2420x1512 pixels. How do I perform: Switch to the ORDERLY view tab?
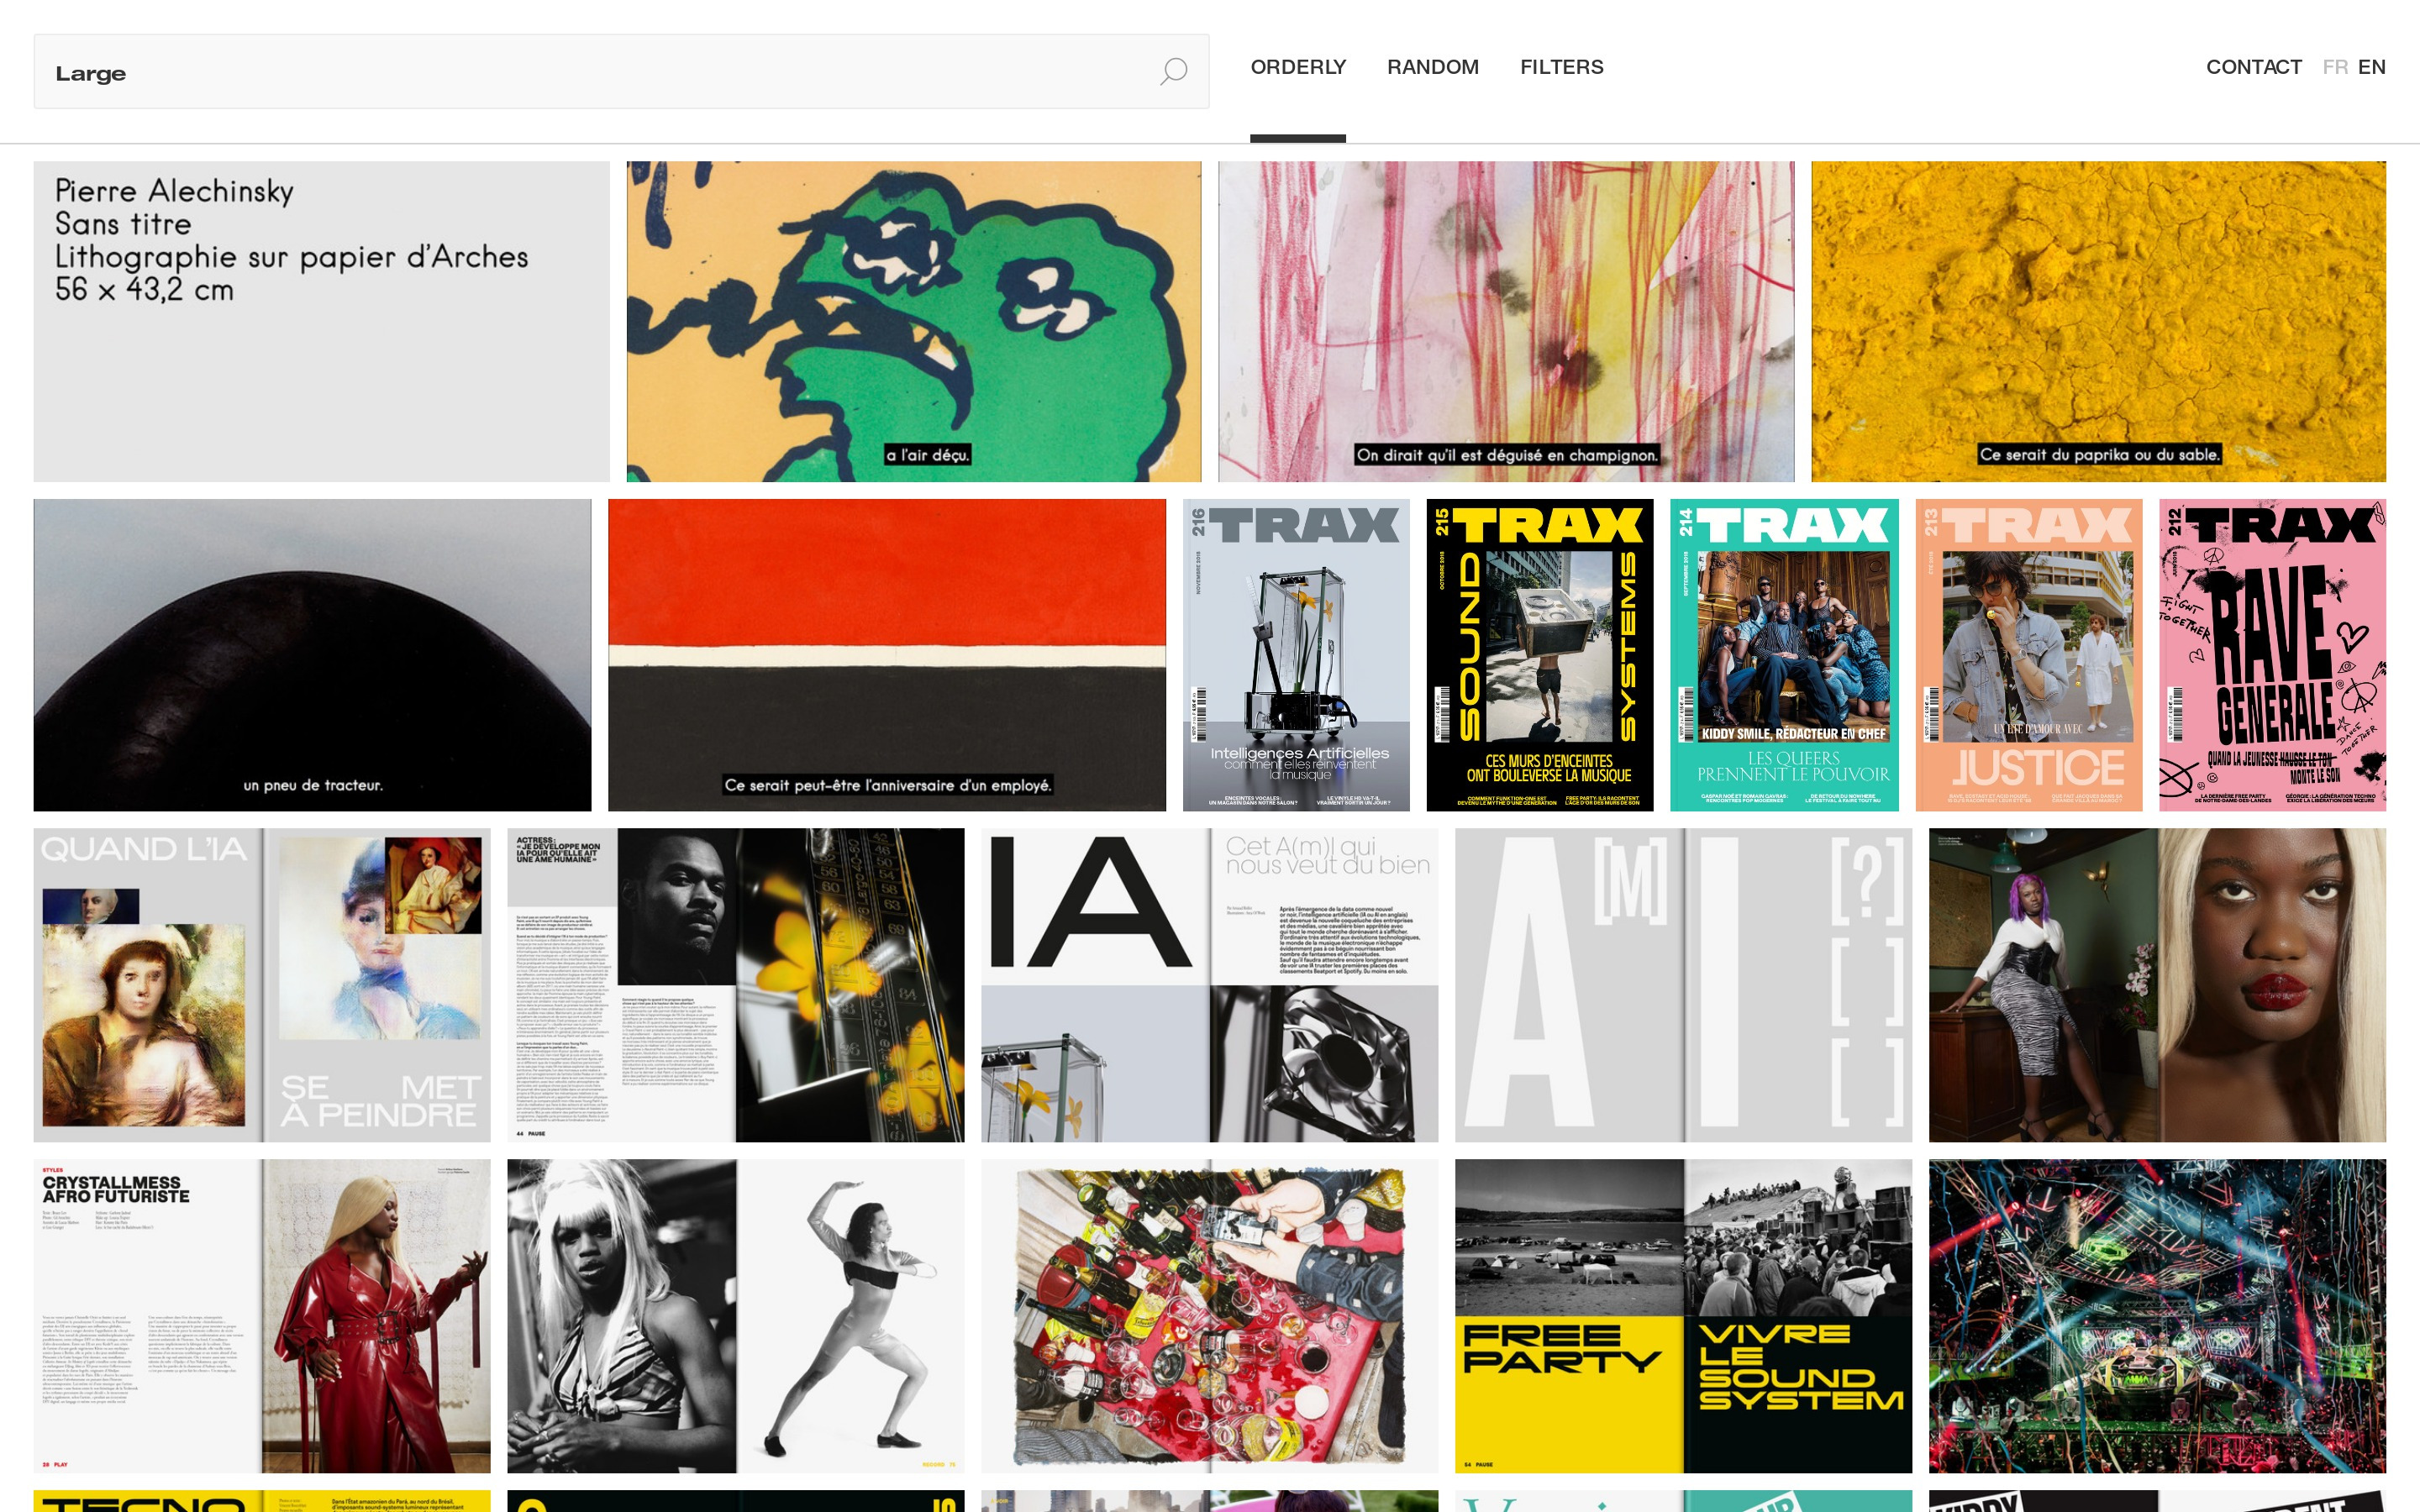click(1298, 67)
